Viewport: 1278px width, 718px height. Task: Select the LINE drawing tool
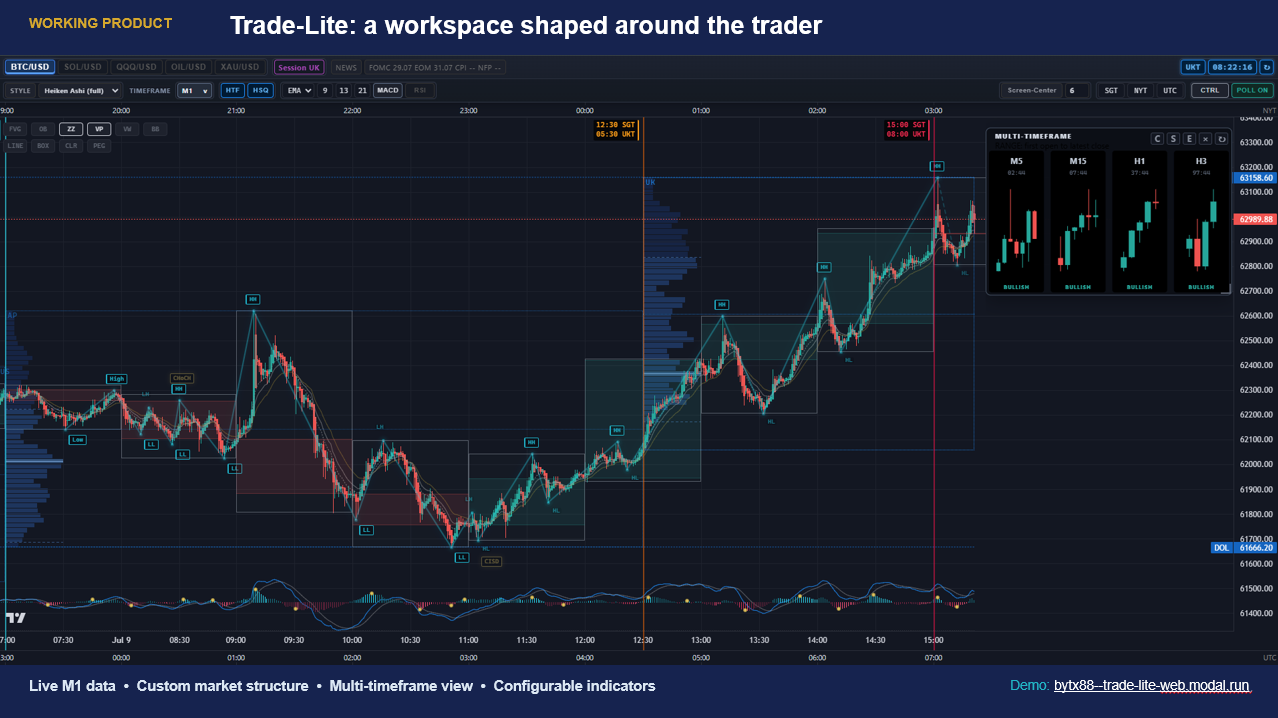tap(15, 145)
